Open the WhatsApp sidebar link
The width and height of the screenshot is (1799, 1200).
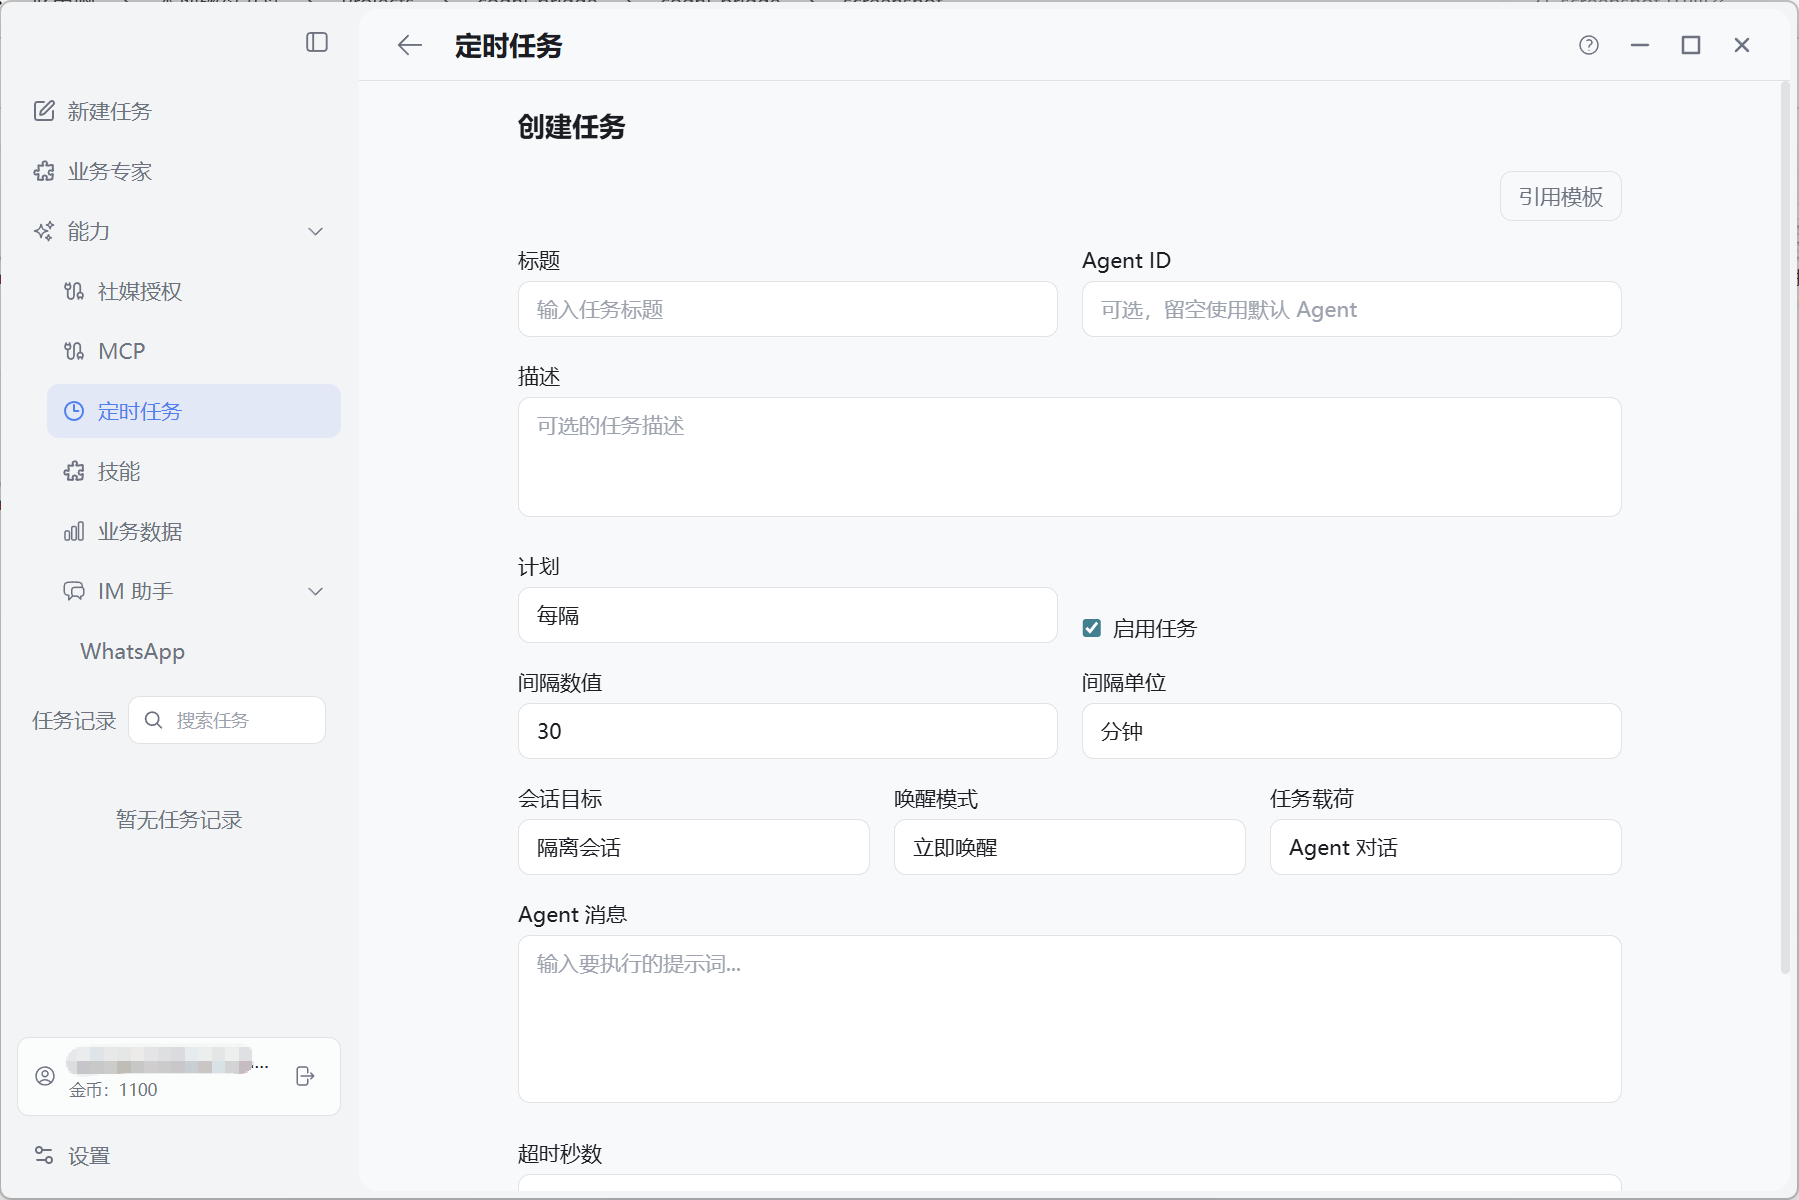coord(133,651)
